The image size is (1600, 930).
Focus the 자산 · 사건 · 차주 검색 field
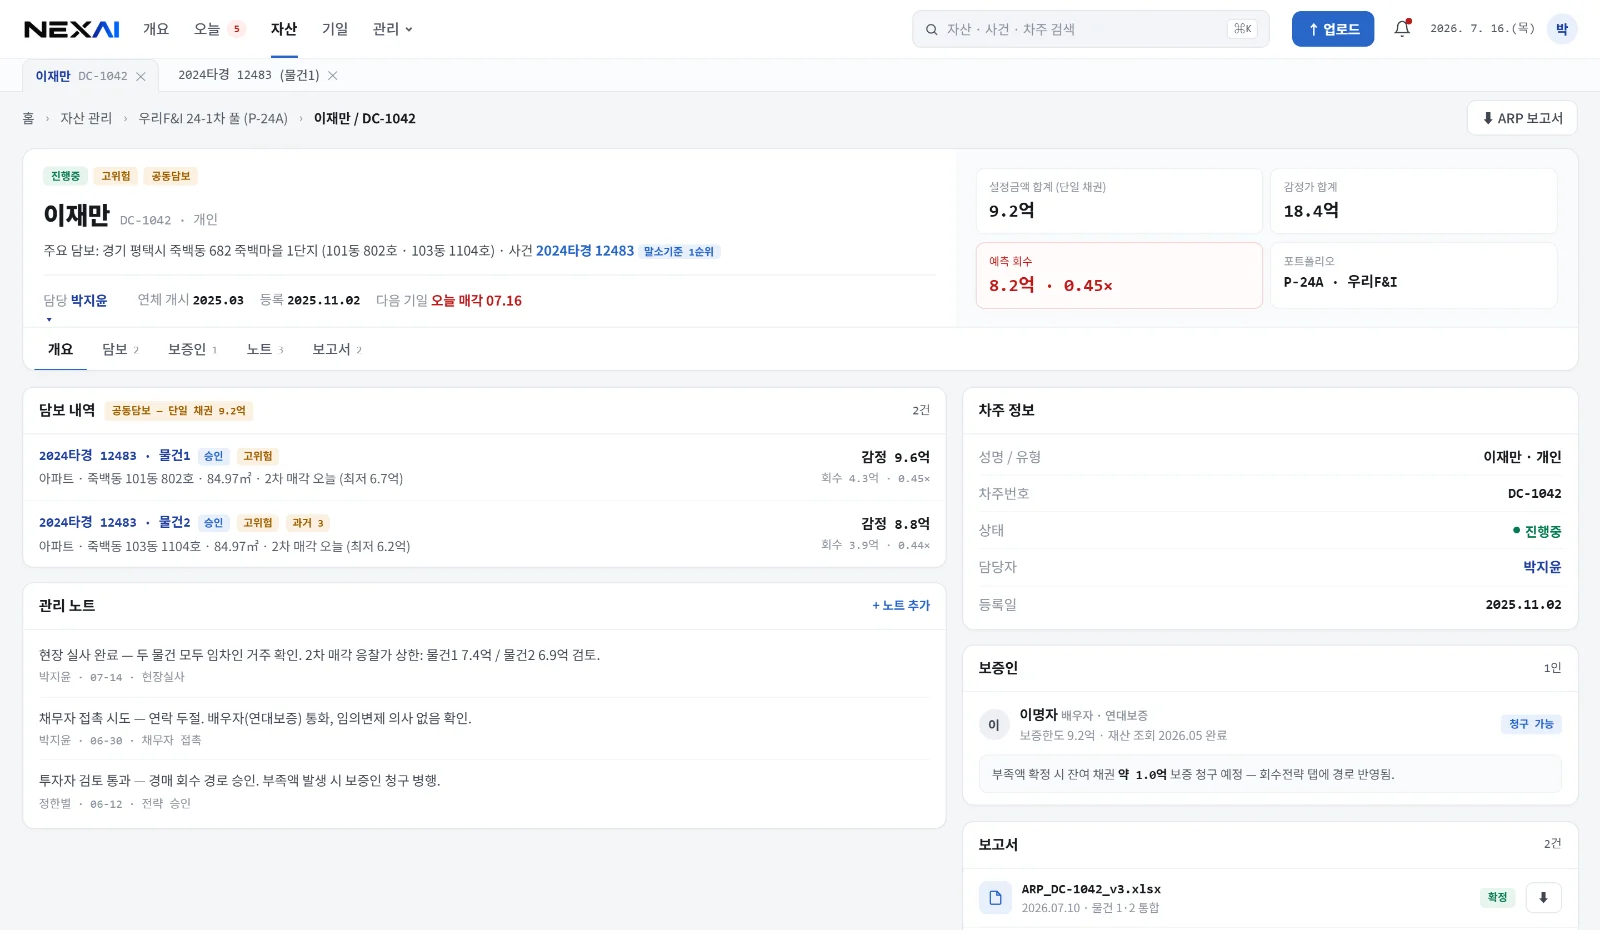[1090, 29]
